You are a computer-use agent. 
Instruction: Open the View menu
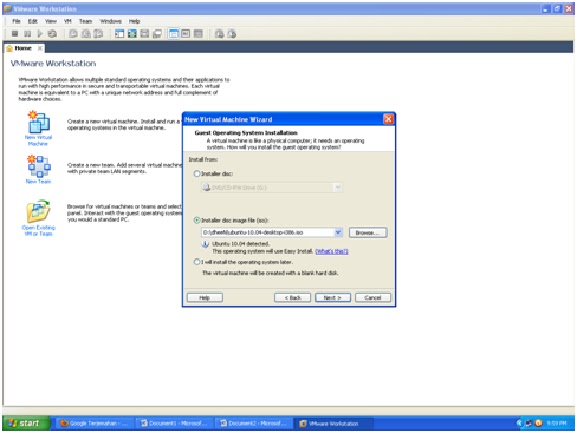51,21
